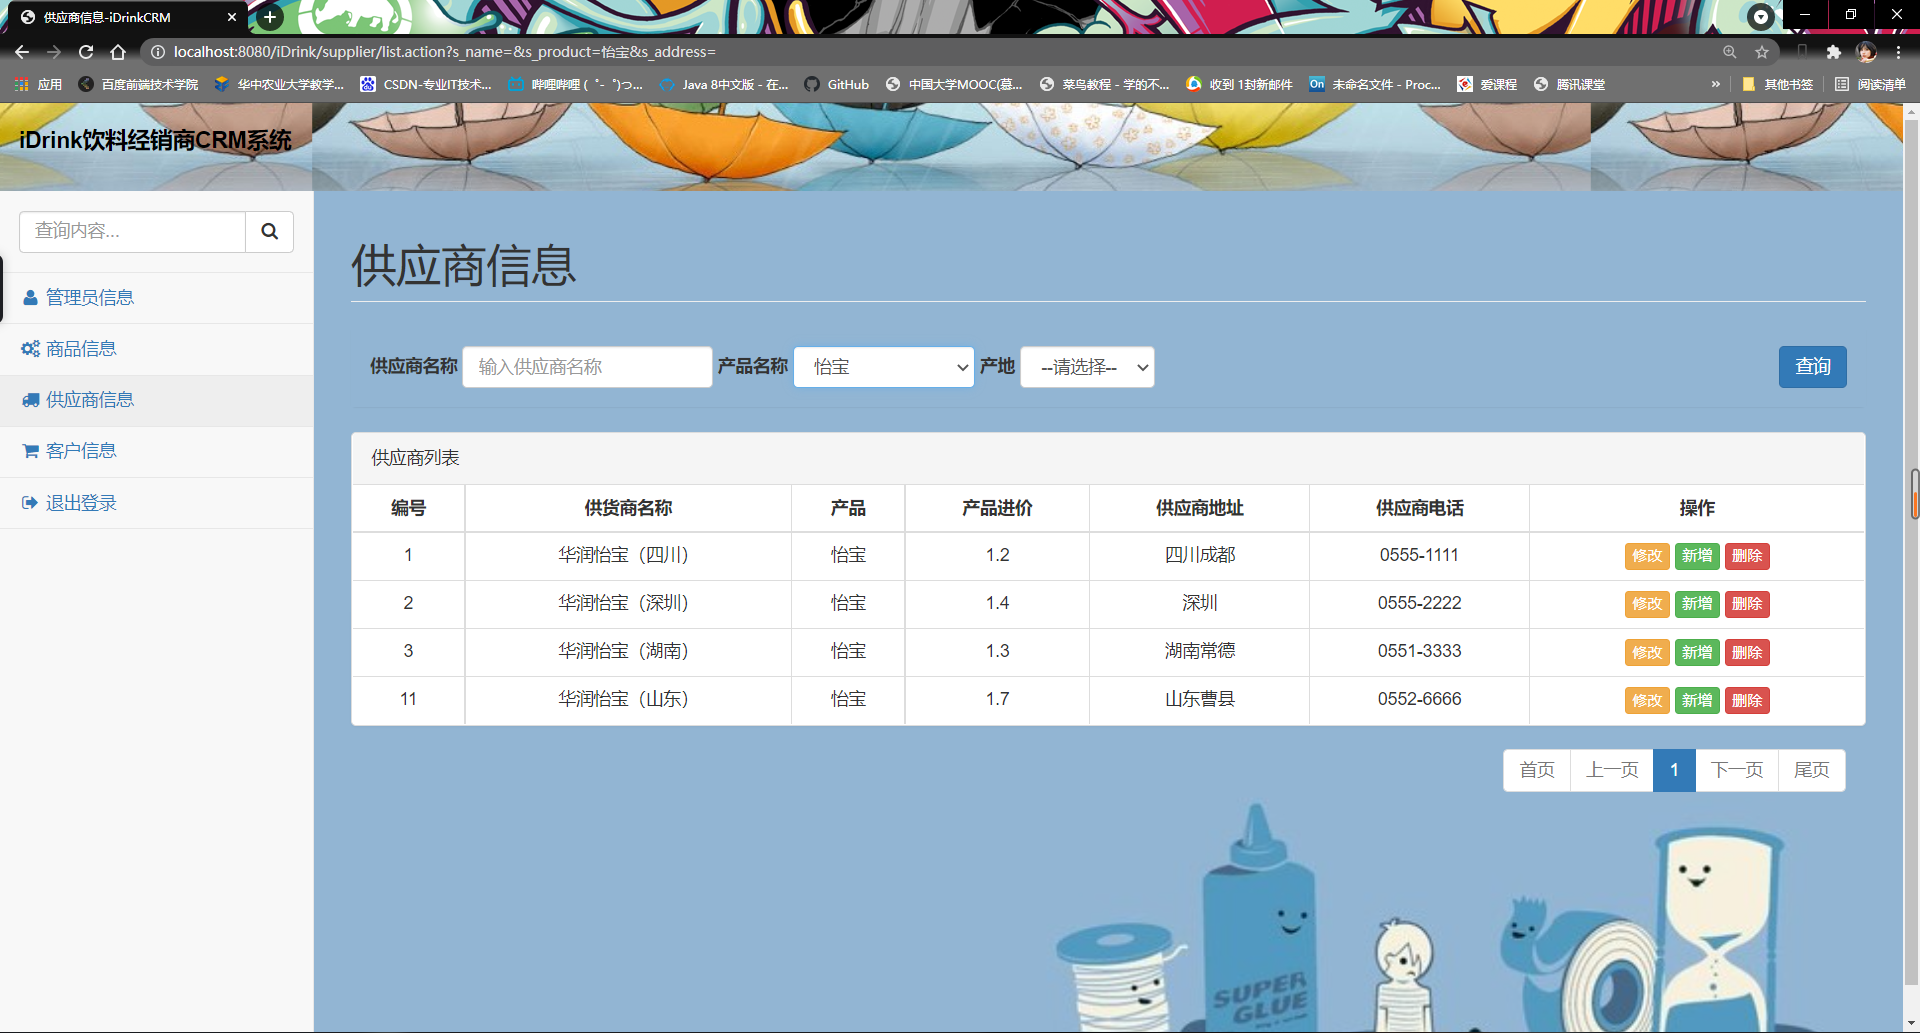Open the 其他书签 bookmarks folder
The height and width of the screenshot is (1033, 1920).
pyautogui.click(x=1777, y=84)
